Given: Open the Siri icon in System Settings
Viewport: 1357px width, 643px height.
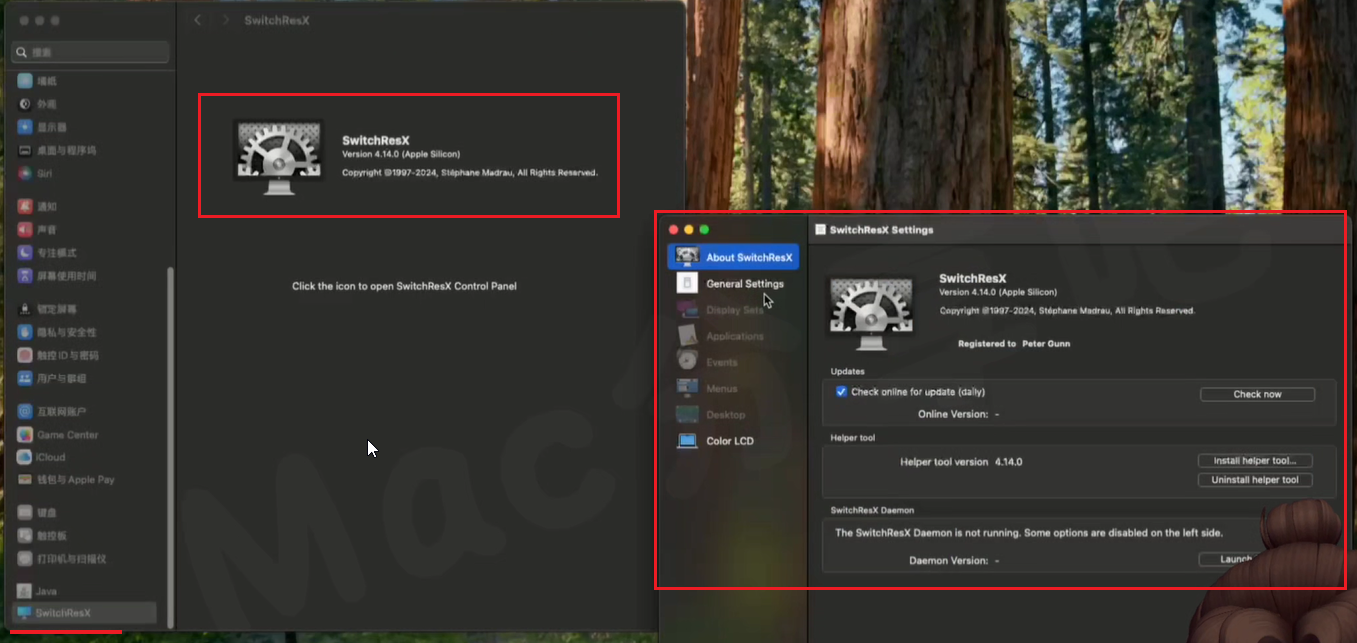Looking at the screenshot, I should pos(25,173).
